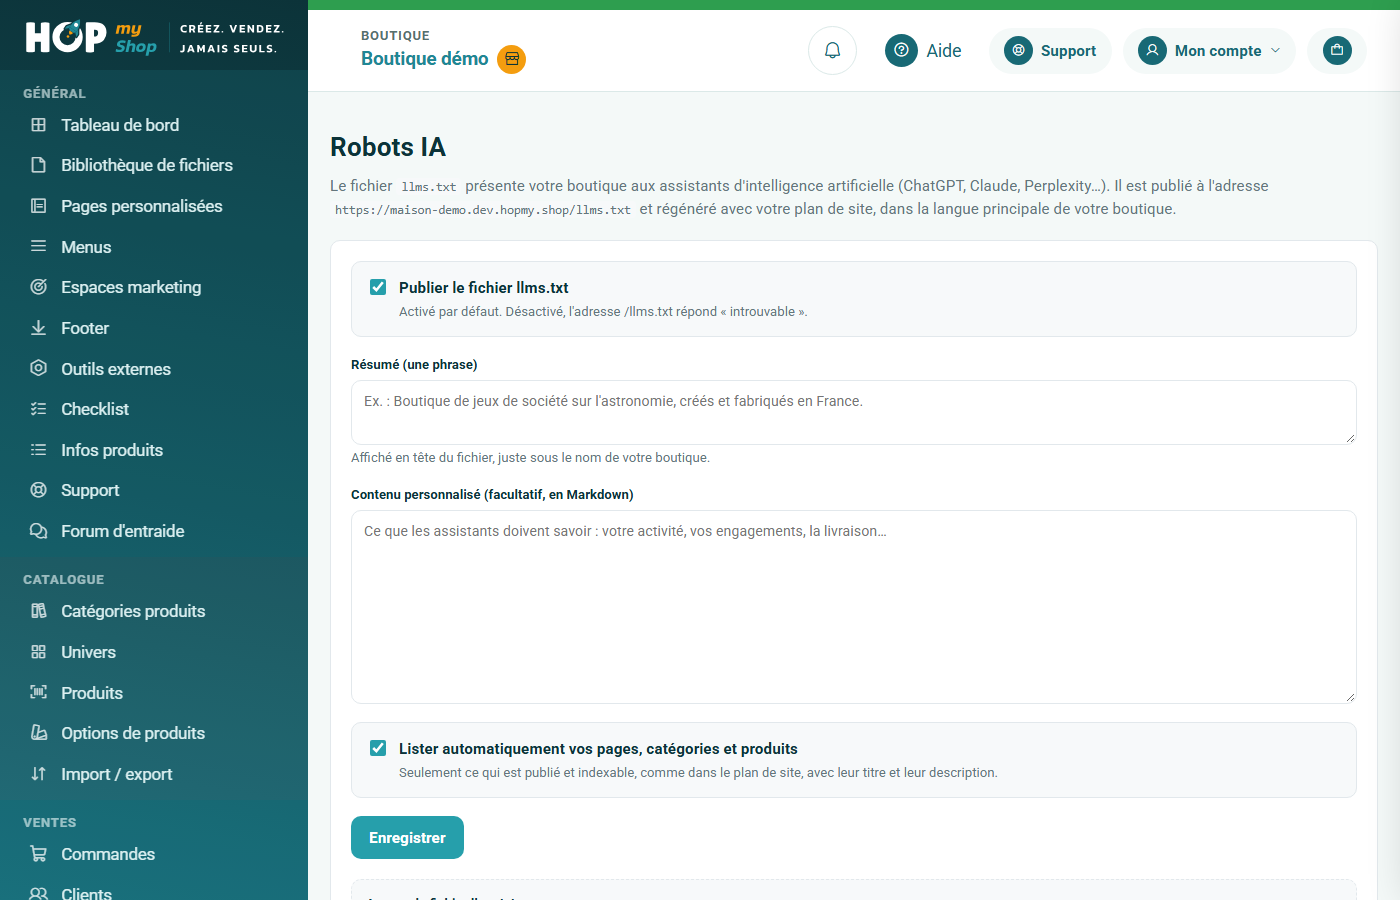Click the Menus hamburger icon
This screenshot has width=1400, height=900.
coord(38,246)
